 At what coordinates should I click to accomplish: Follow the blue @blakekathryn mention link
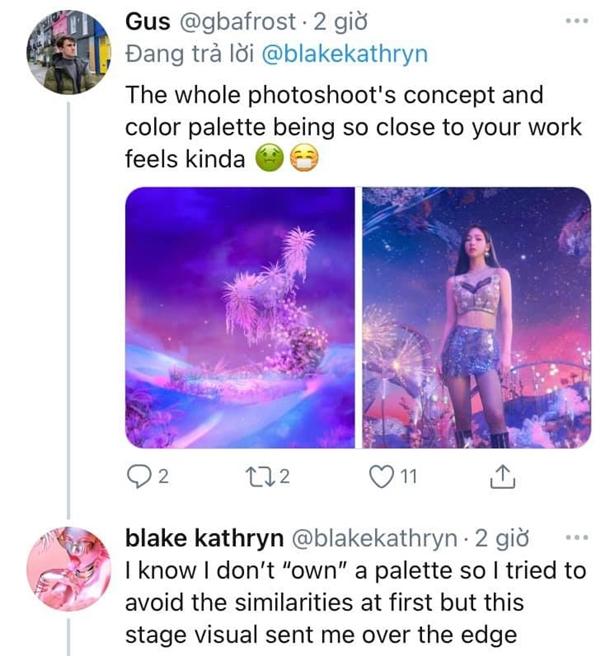pos(344,54)
